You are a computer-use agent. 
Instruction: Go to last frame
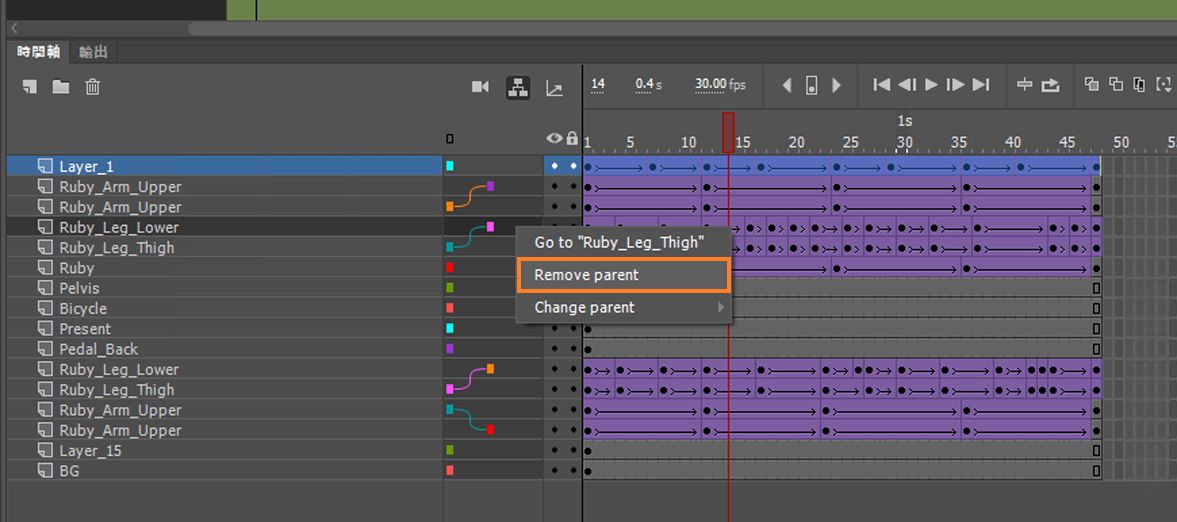[981, 85]
